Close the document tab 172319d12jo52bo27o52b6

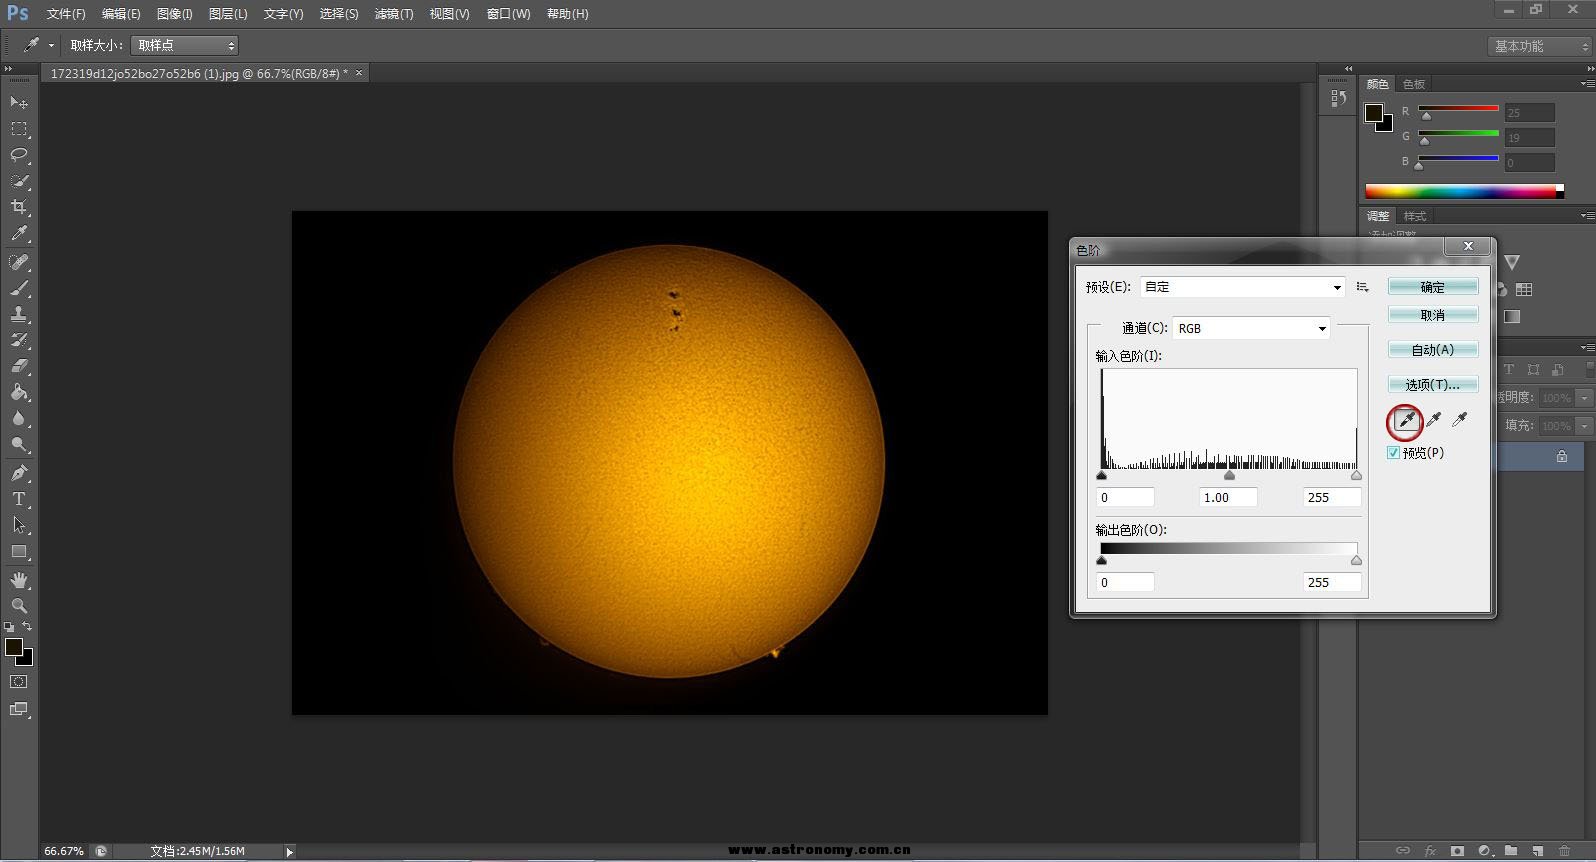coord(359,73)
